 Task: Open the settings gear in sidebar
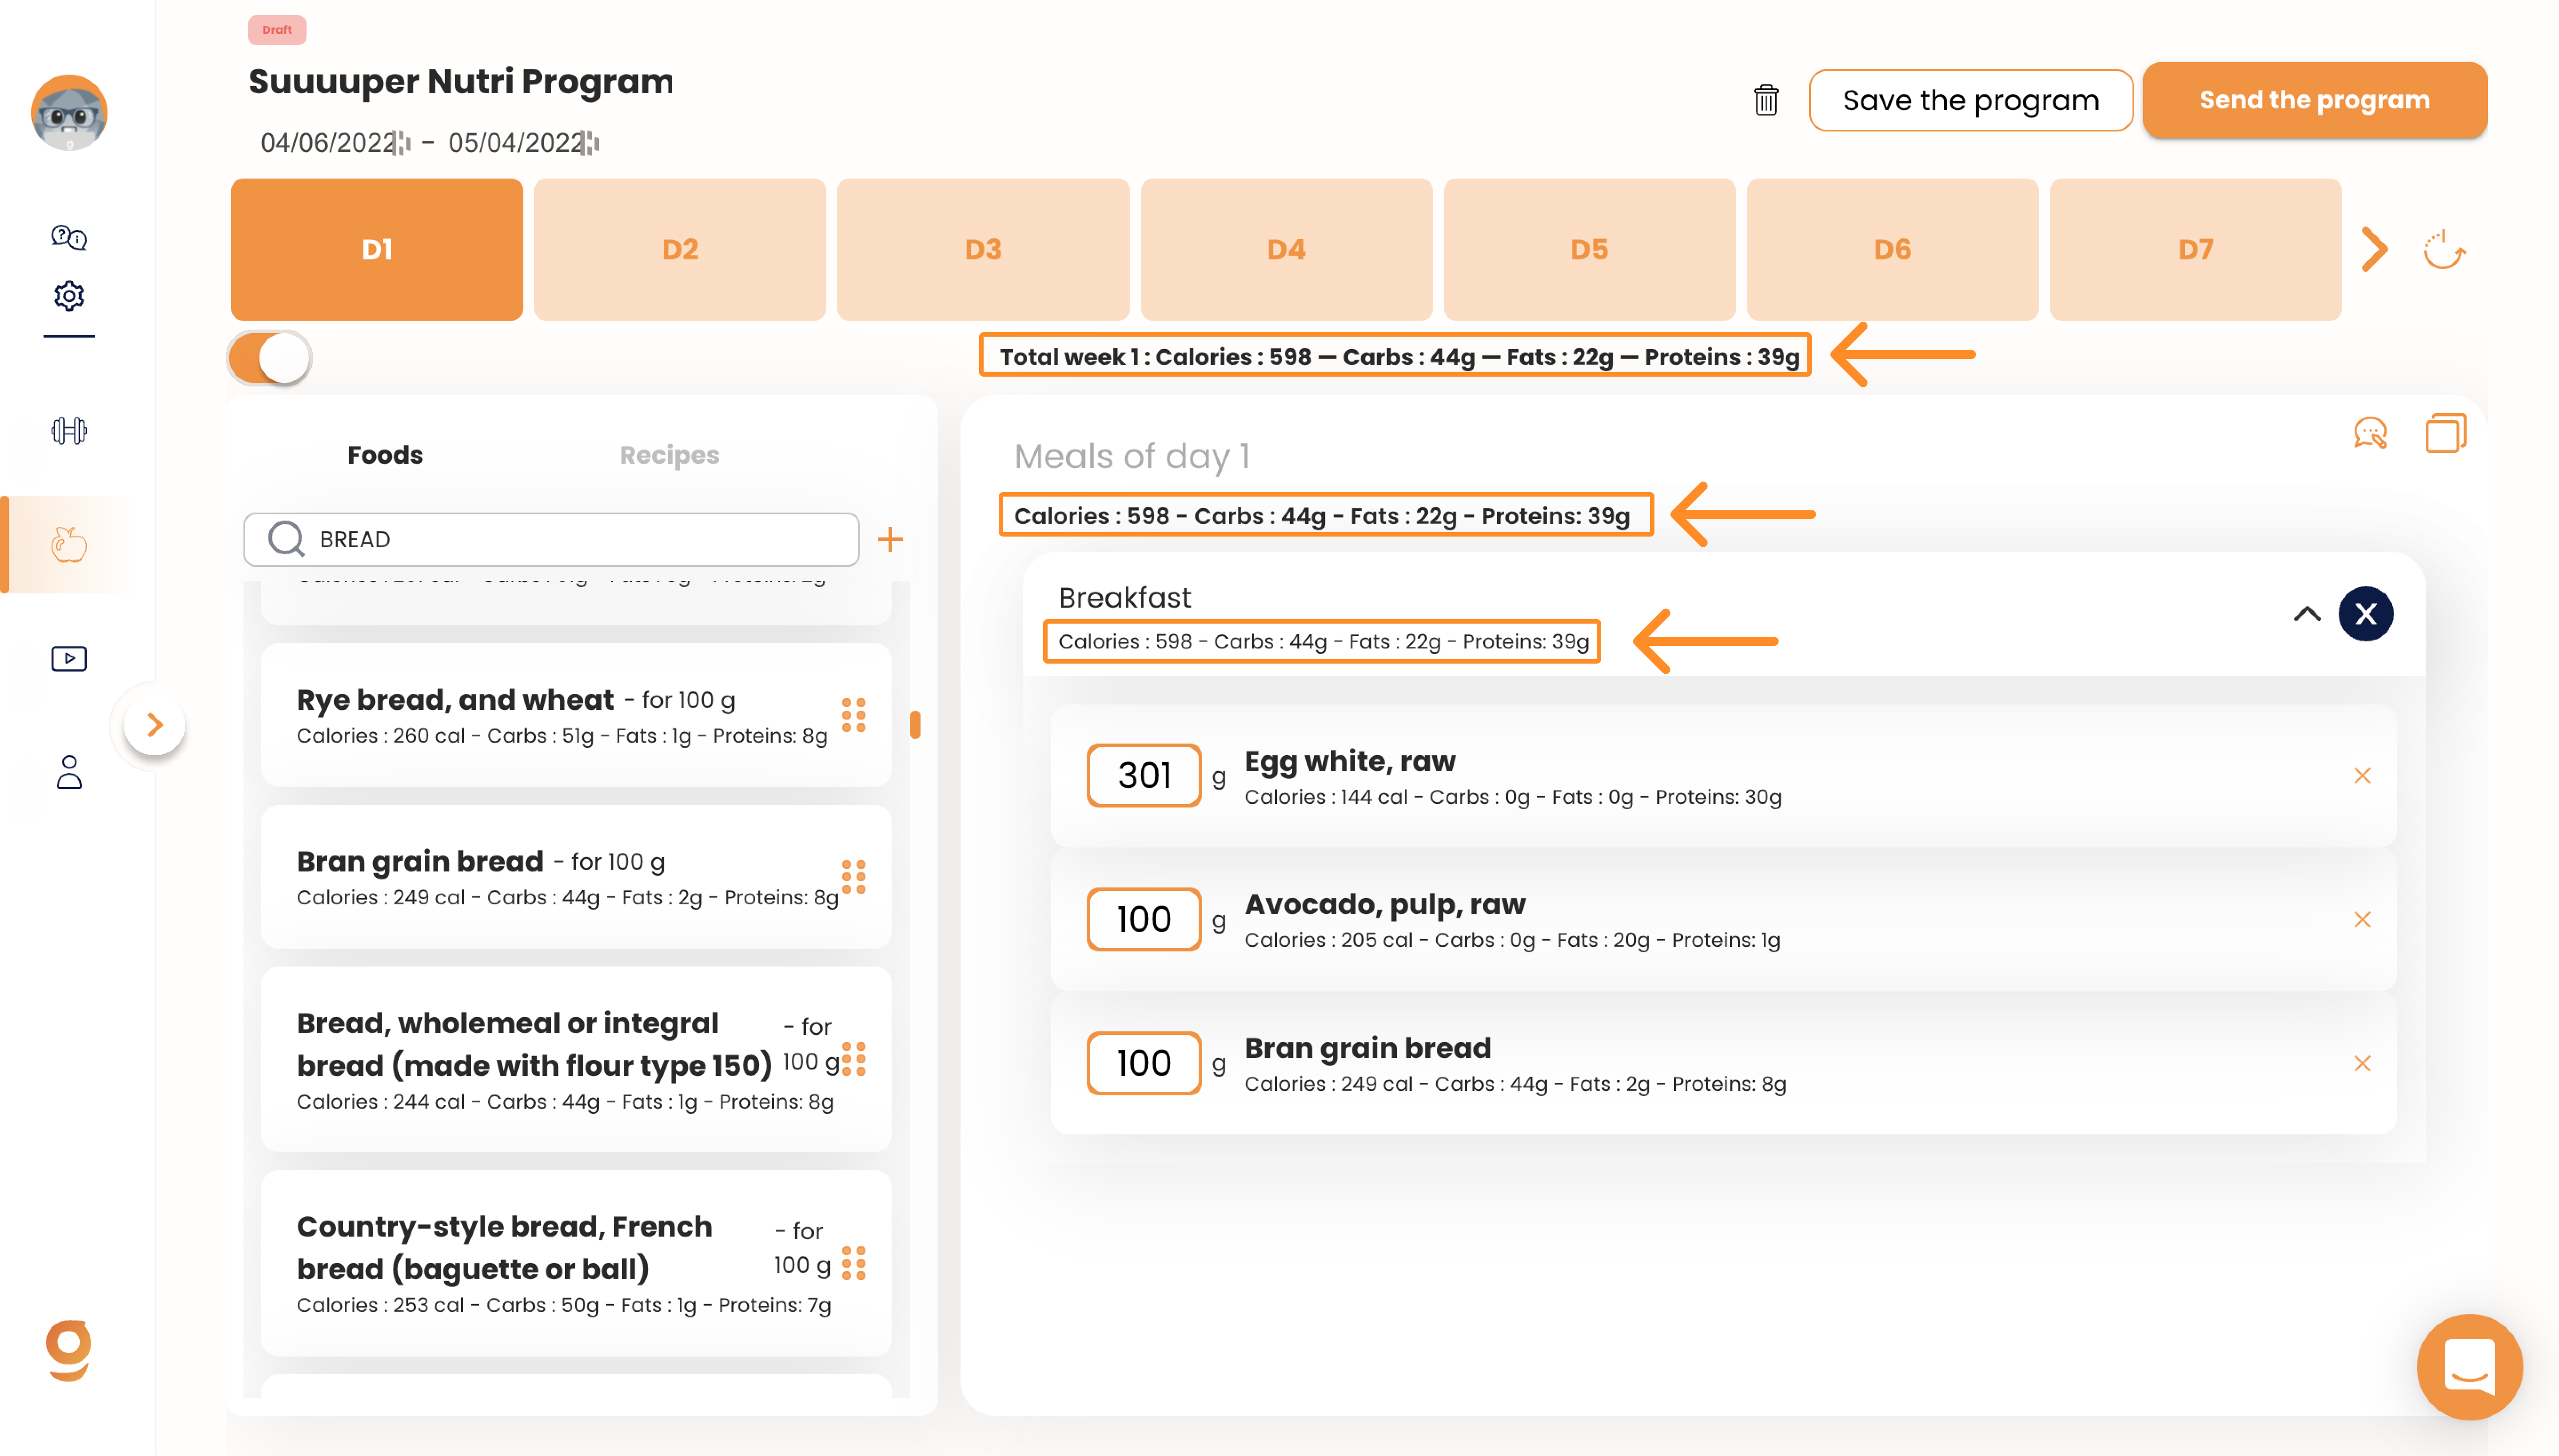point(69,296)
